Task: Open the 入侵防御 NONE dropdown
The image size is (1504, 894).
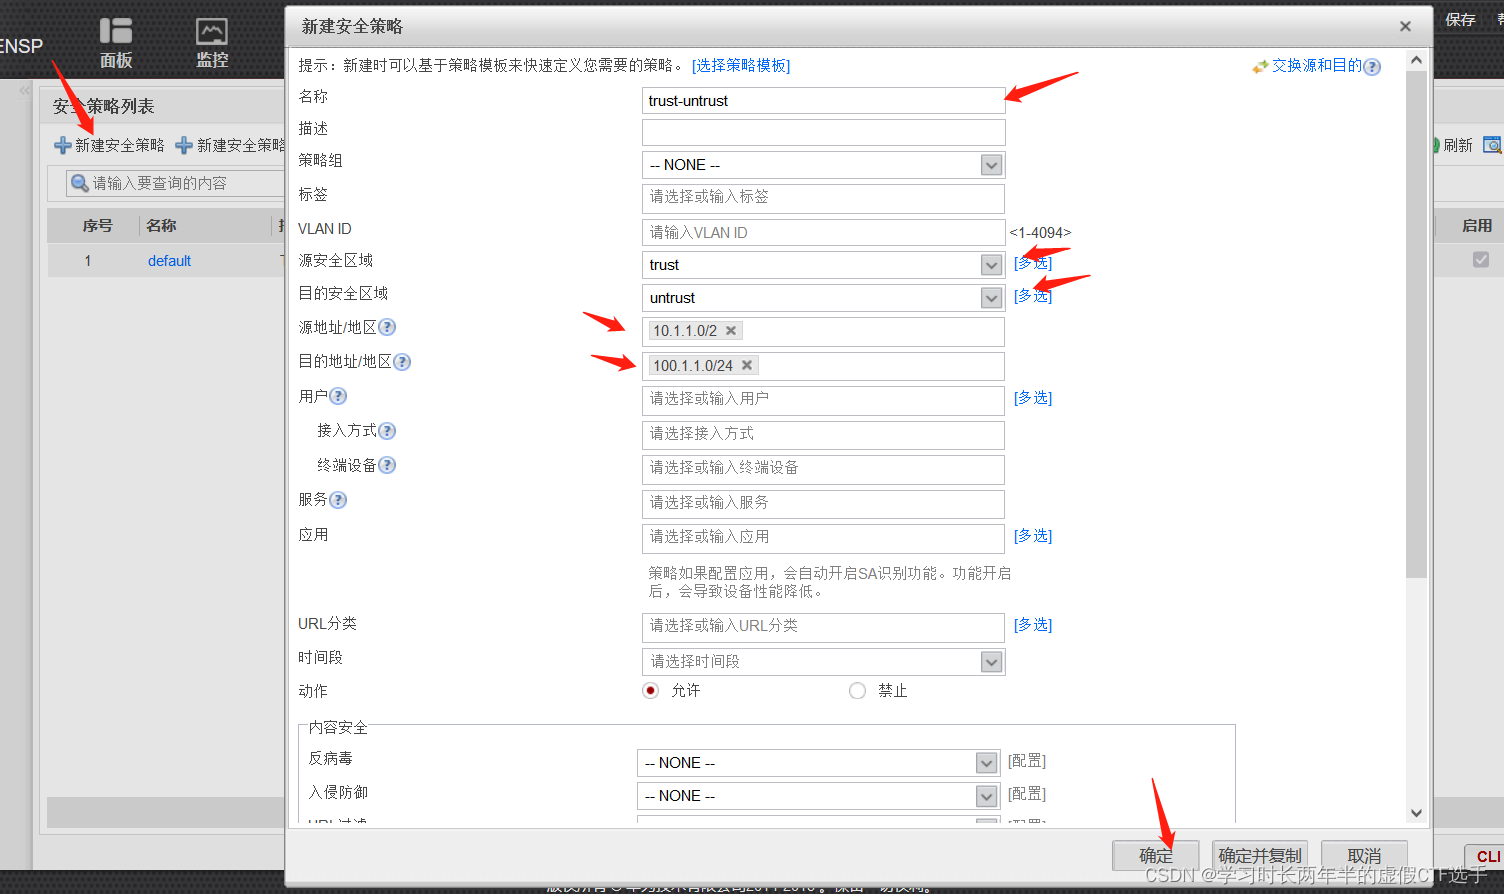Action: [818, 796]
